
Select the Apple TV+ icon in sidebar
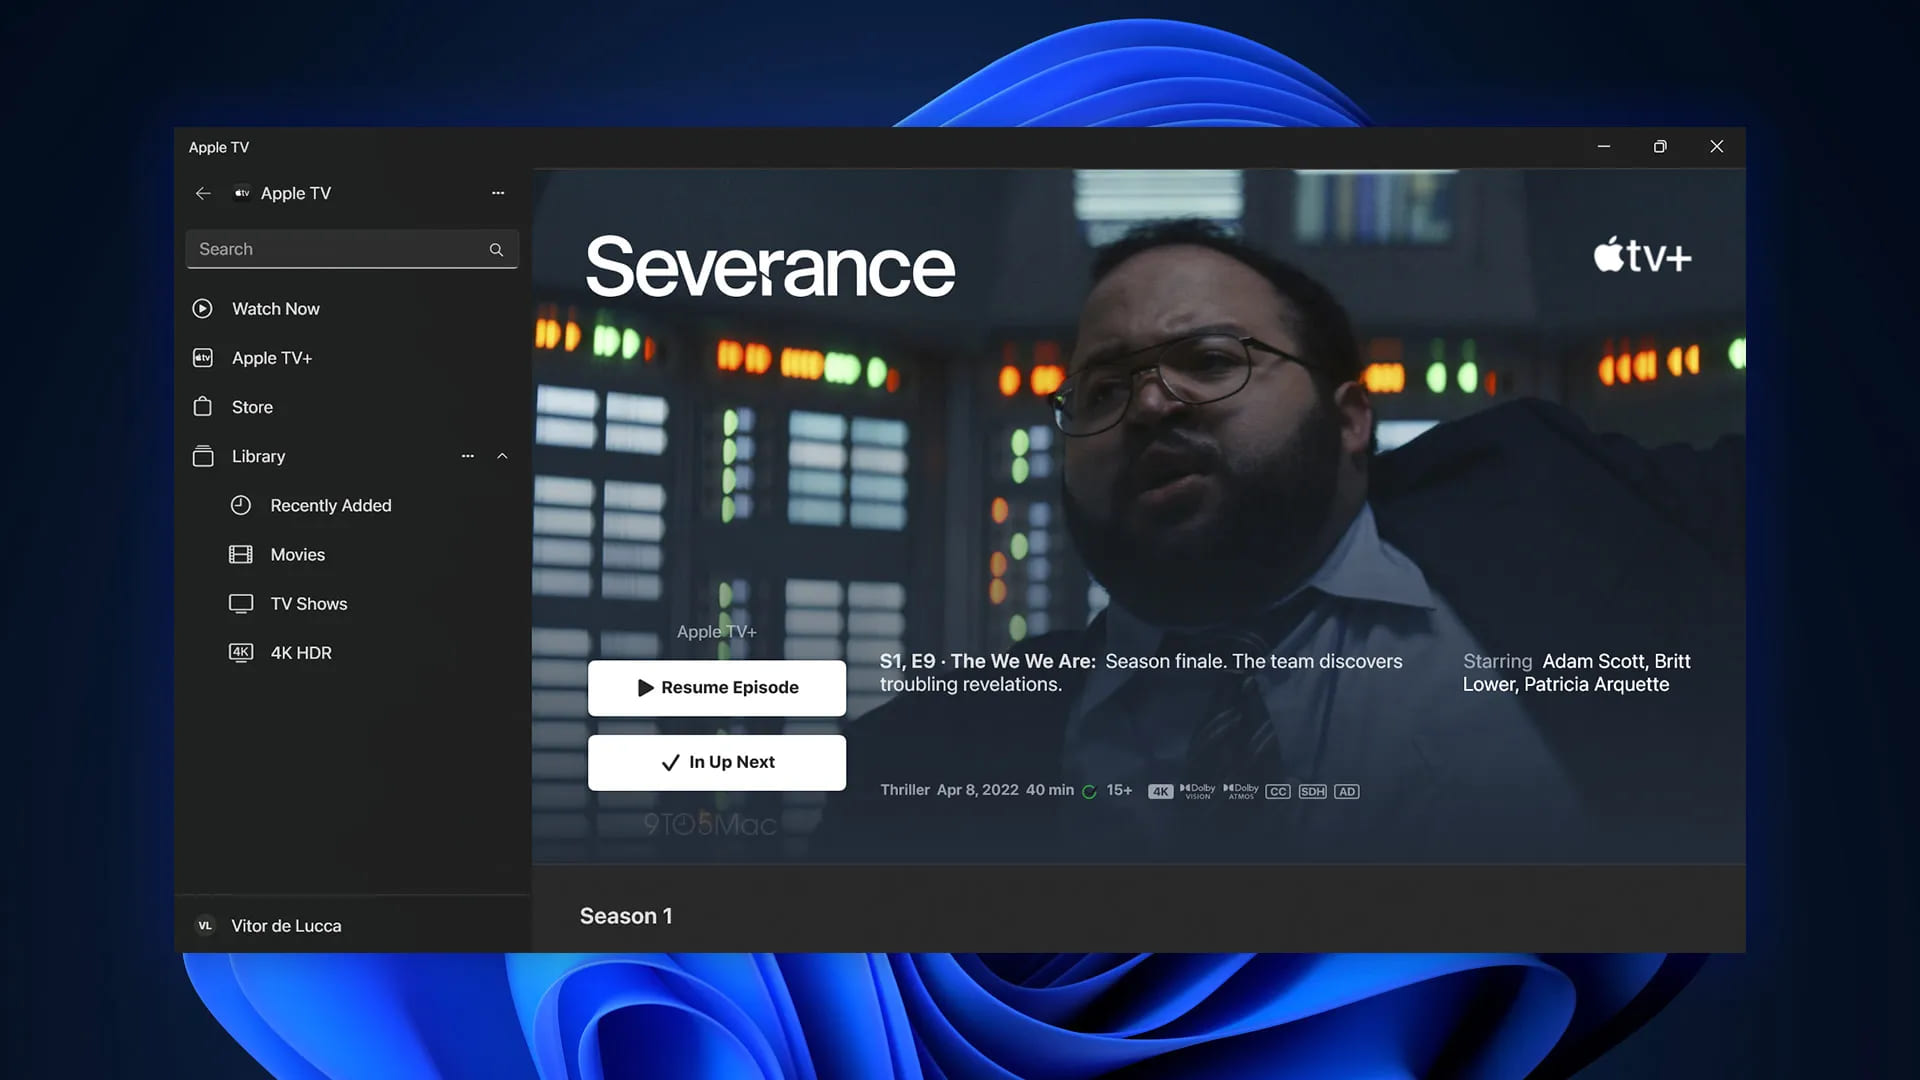click(202, 357)
